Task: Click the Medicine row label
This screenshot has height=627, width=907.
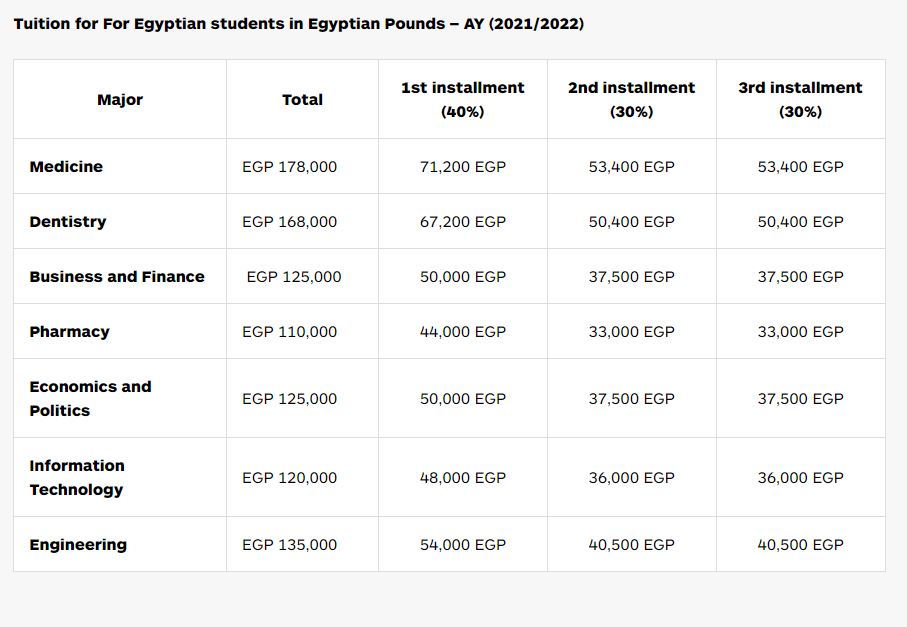Action: pos(66,167)
